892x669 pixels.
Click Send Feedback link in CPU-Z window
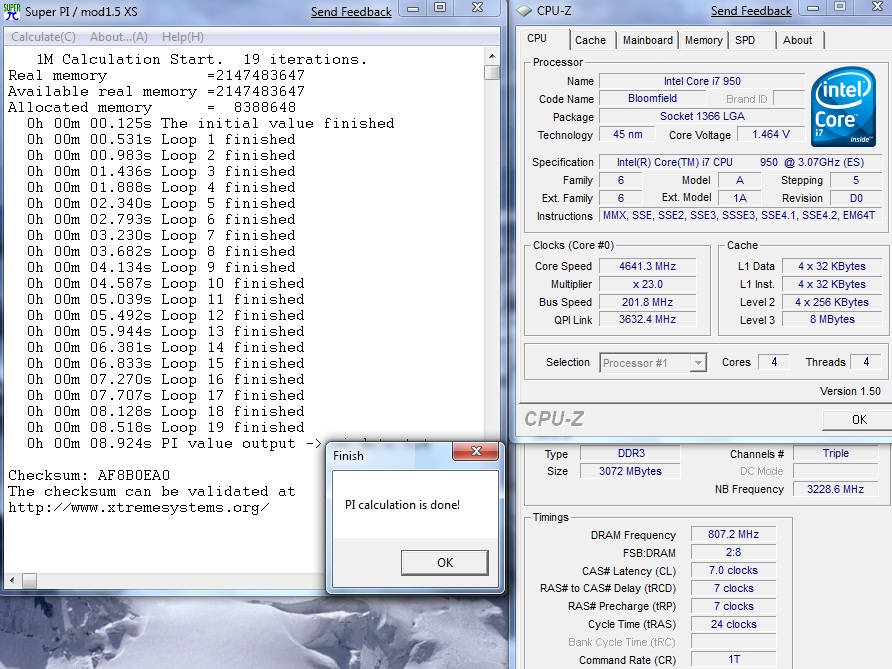pyautogui.click(x=751, y=11)
